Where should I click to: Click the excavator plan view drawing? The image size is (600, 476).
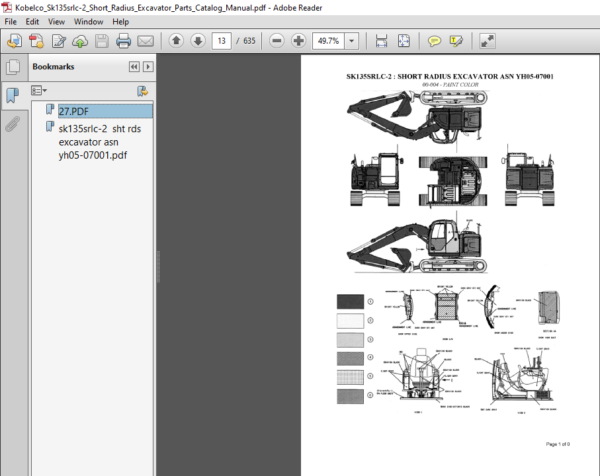453,181
